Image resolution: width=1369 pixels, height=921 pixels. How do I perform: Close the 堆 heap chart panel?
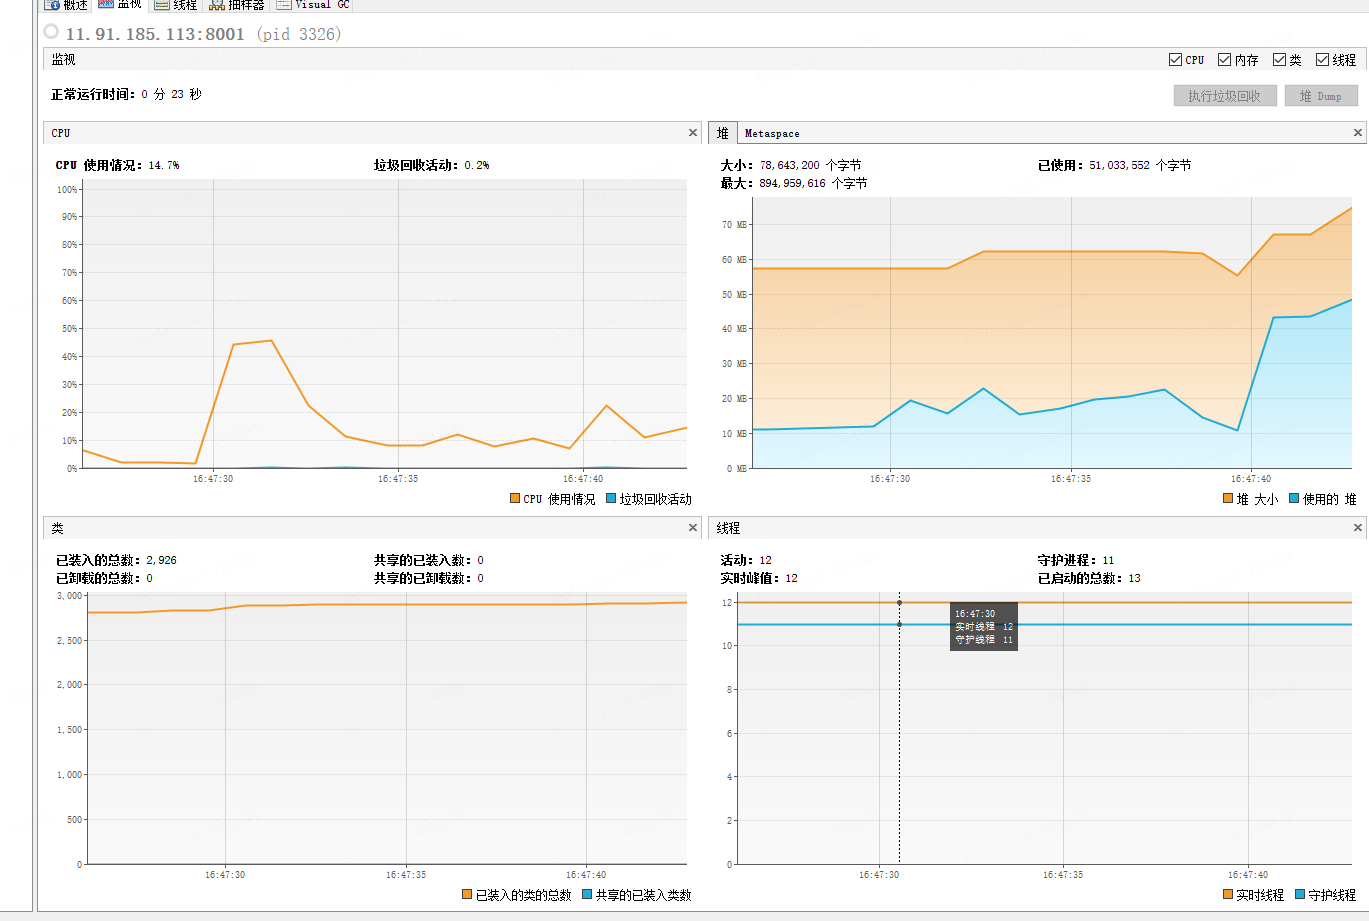point(1358,132)
